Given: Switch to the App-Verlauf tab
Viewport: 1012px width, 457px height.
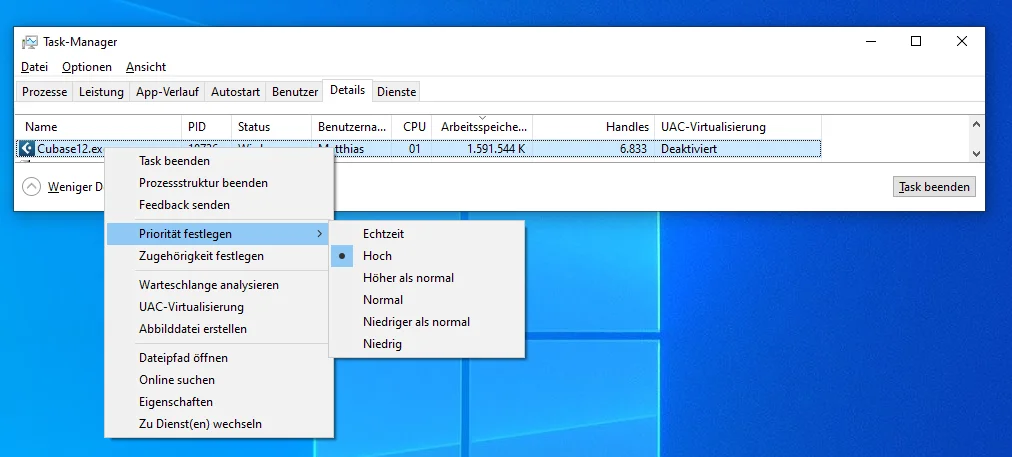Looking at the screenshot, I should [168, 92].
